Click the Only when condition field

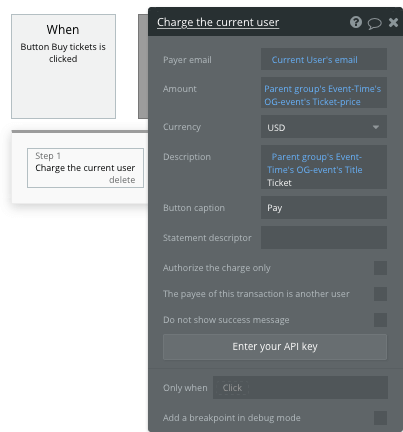click(300, 388)
